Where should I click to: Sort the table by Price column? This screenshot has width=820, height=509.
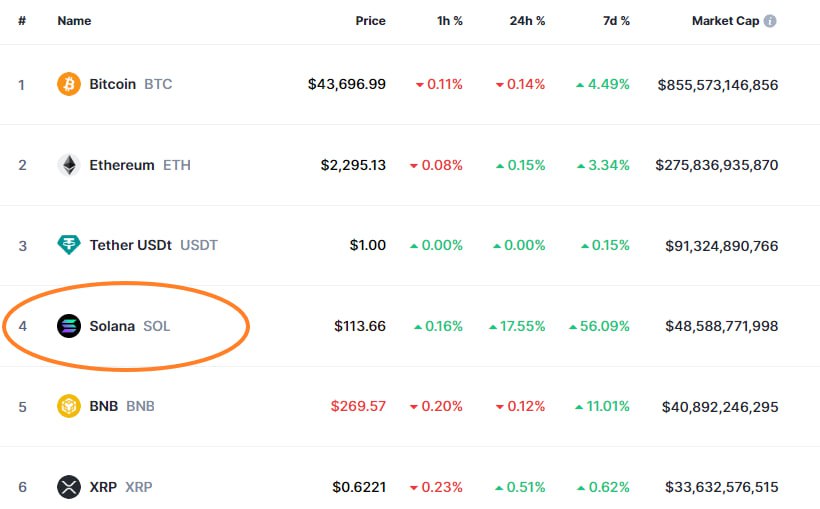370,21
